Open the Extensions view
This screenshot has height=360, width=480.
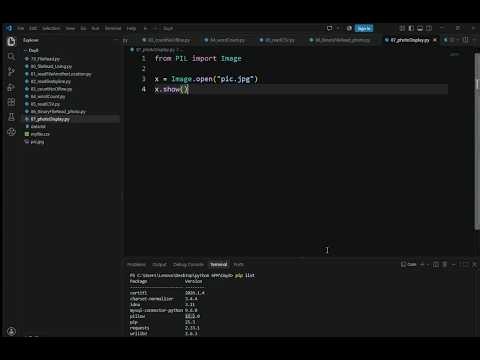click(x=11, y=102)
